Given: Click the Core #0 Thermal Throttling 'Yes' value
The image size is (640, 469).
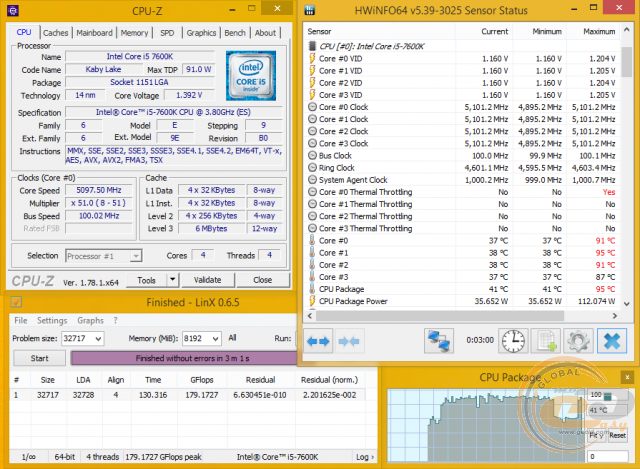Looking at the screenshot, I should 609,192.
